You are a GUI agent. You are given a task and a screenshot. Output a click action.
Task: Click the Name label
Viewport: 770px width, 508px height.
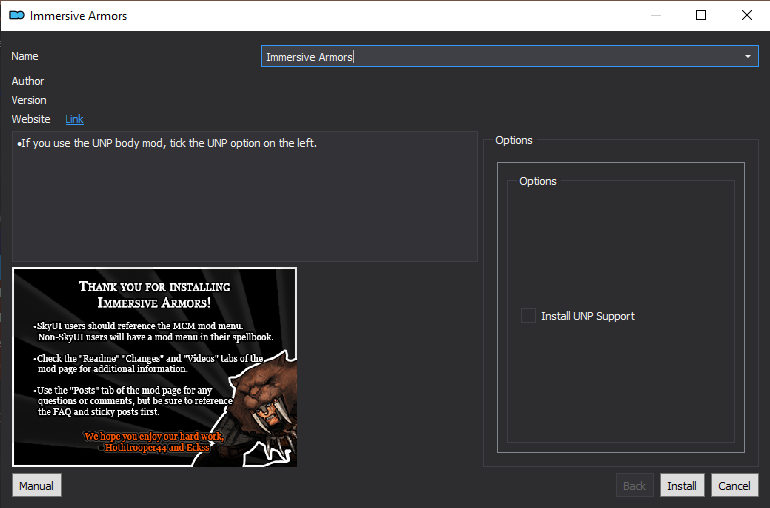(25, 56)
